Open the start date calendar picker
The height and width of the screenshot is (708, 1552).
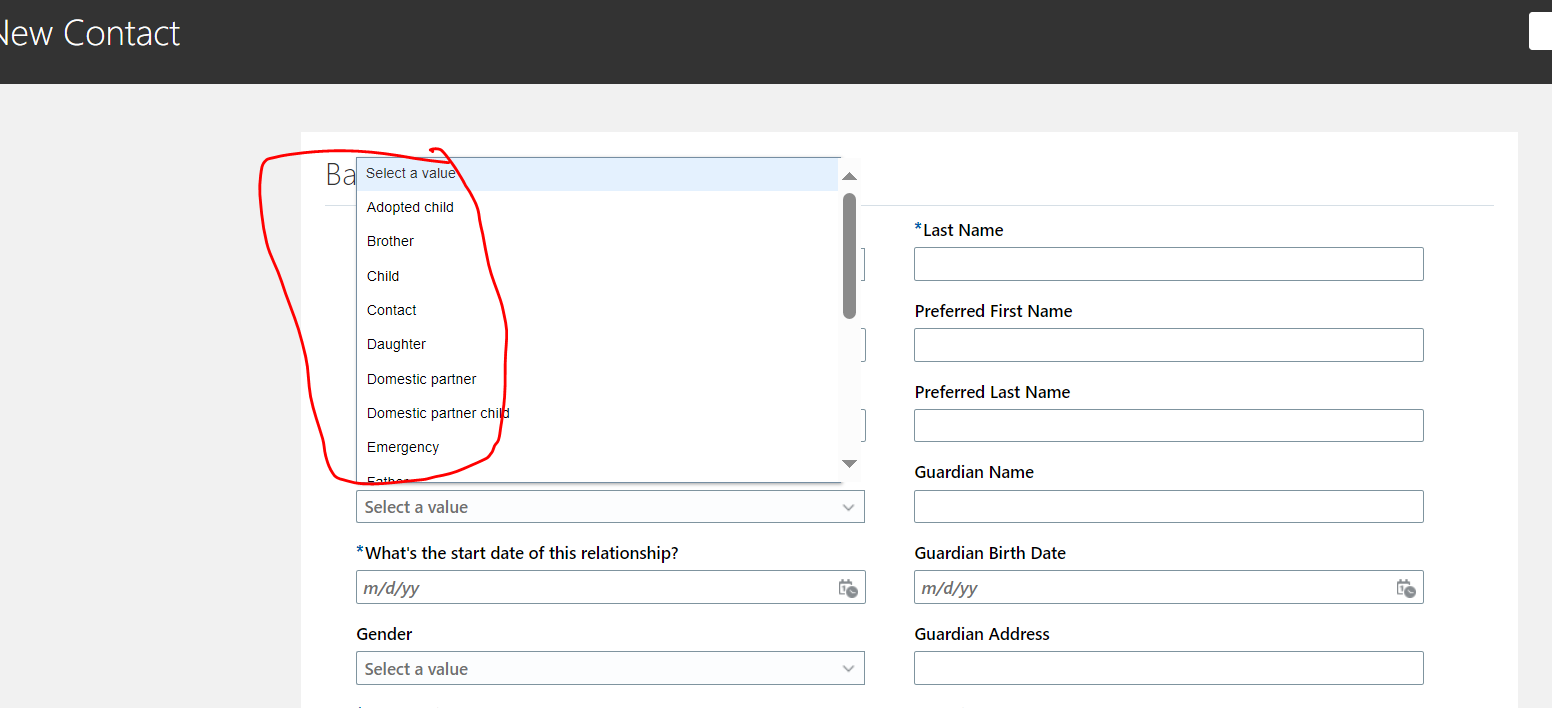[x=847, y=588]
